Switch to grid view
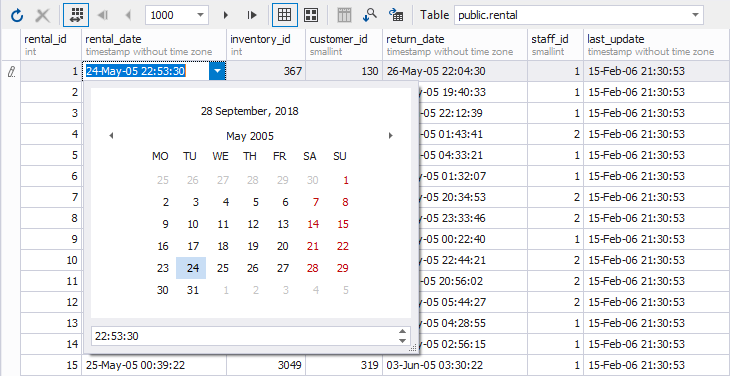Image resolution: width=730 pixels, height=376 pixels. tap(285, 15)
